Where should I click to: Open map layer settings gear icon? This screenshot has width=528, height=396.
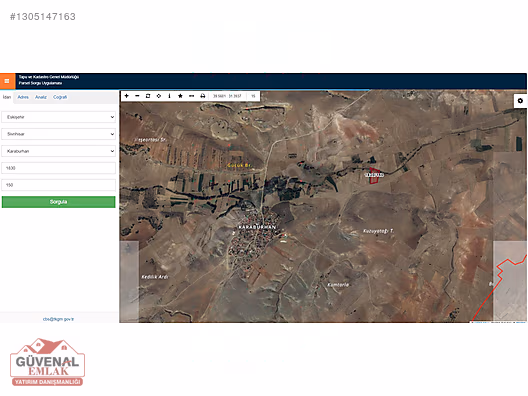tap(520, 101)
